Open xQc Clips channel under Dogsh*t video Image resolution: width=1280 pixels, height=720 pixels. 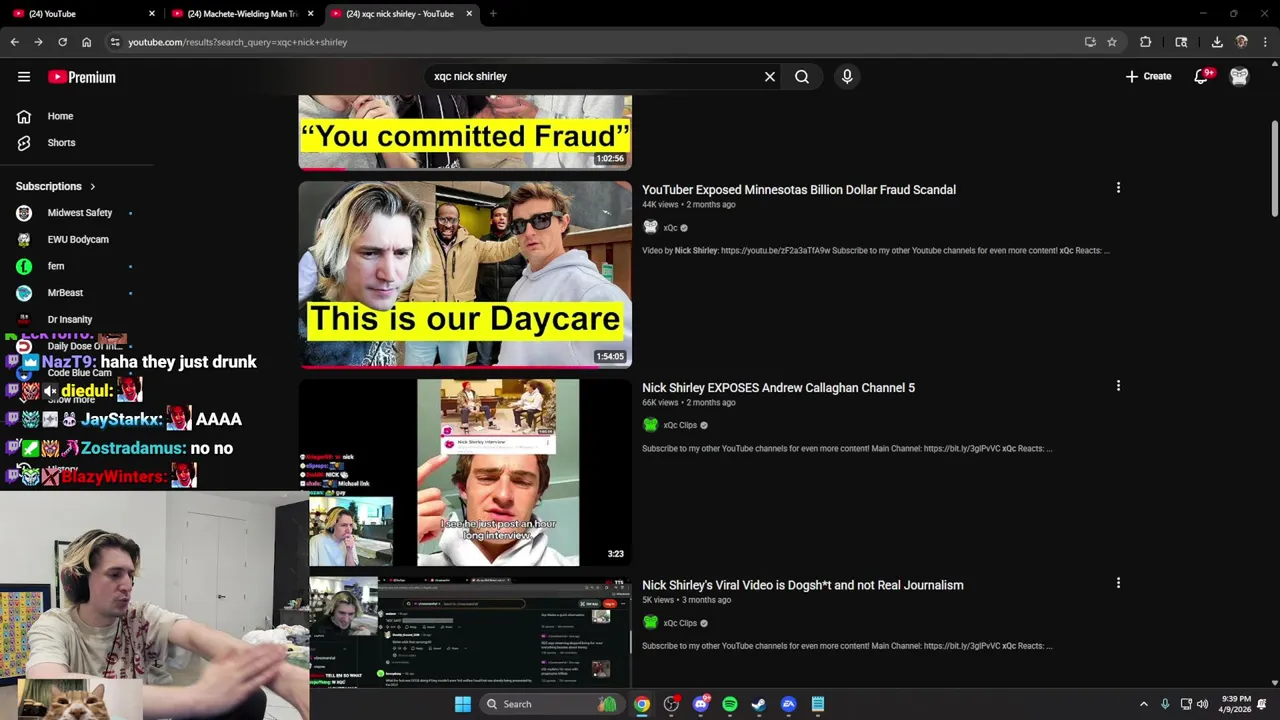[x=680, y=623]
